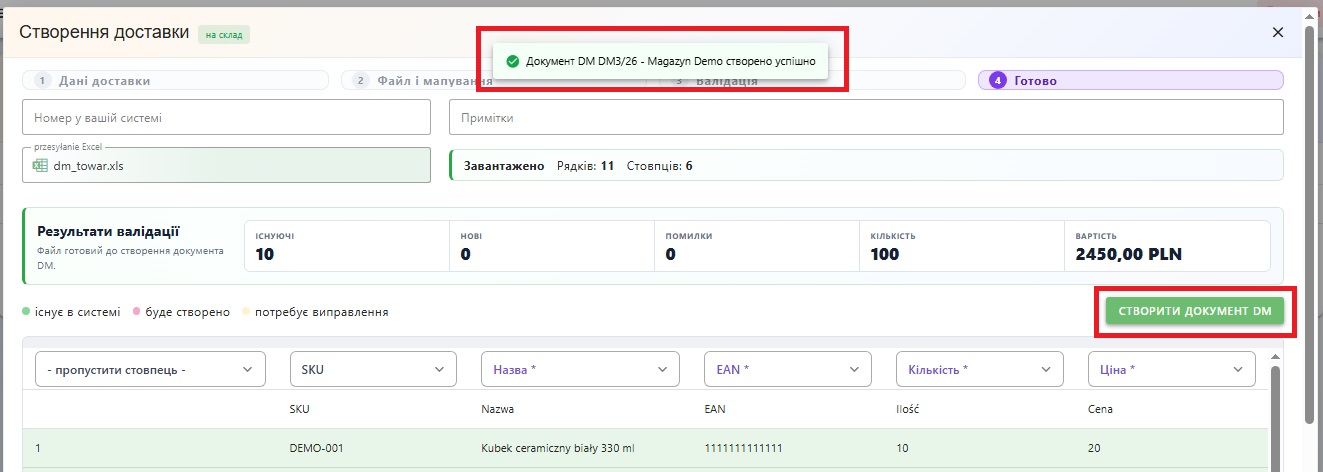Click the Ilość header cell

(908, 409)
